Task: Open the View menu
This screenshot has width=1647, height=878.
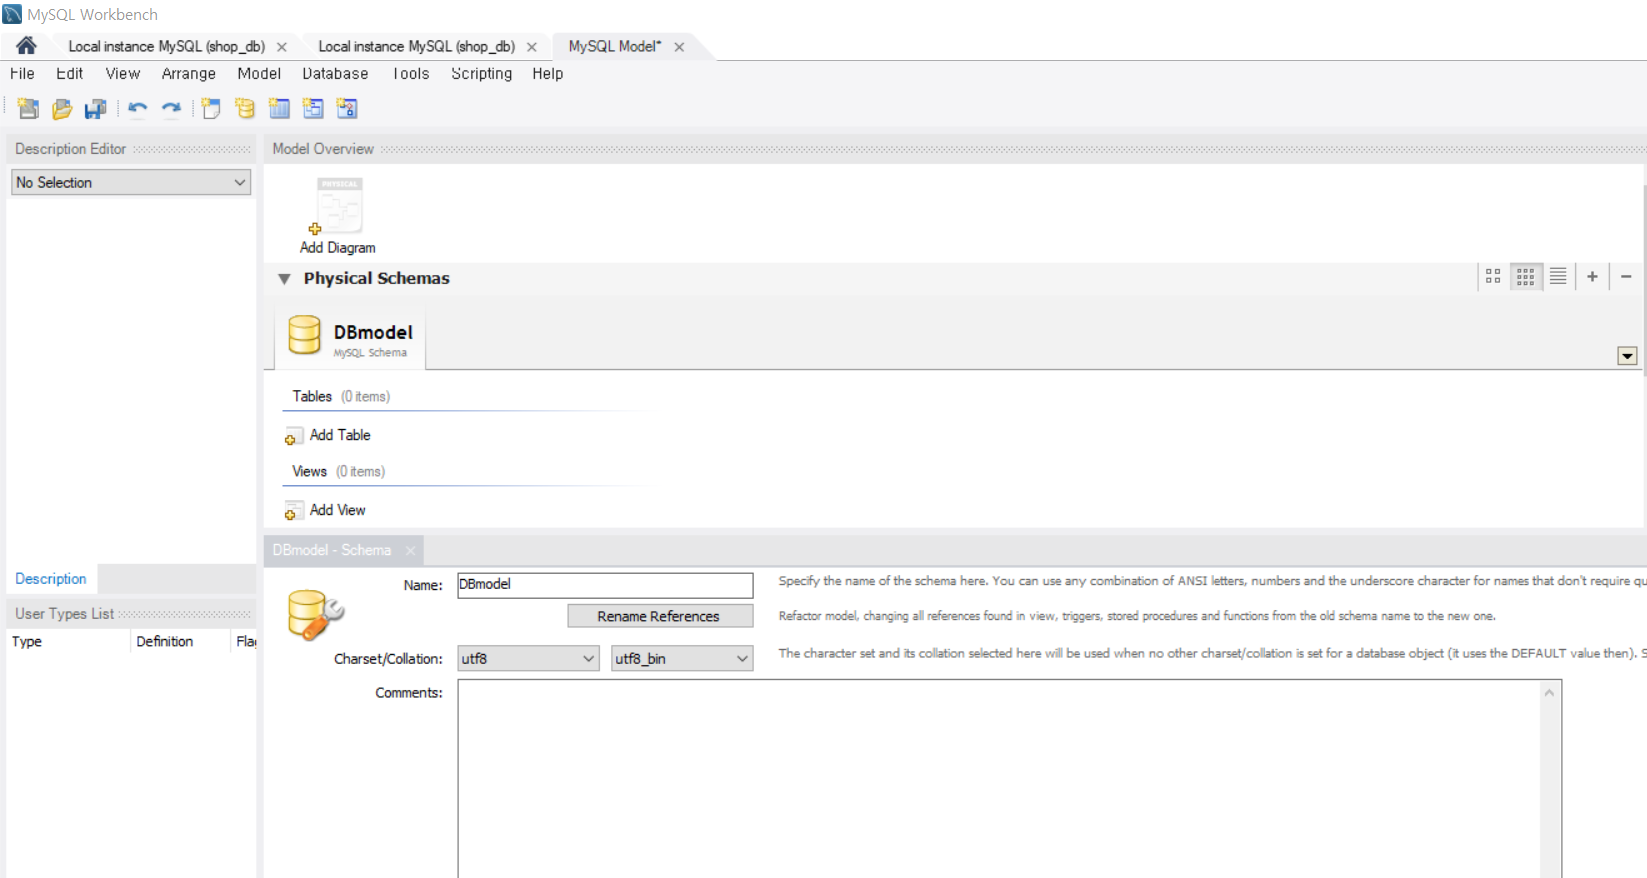Action: click(x=123, y=74)
